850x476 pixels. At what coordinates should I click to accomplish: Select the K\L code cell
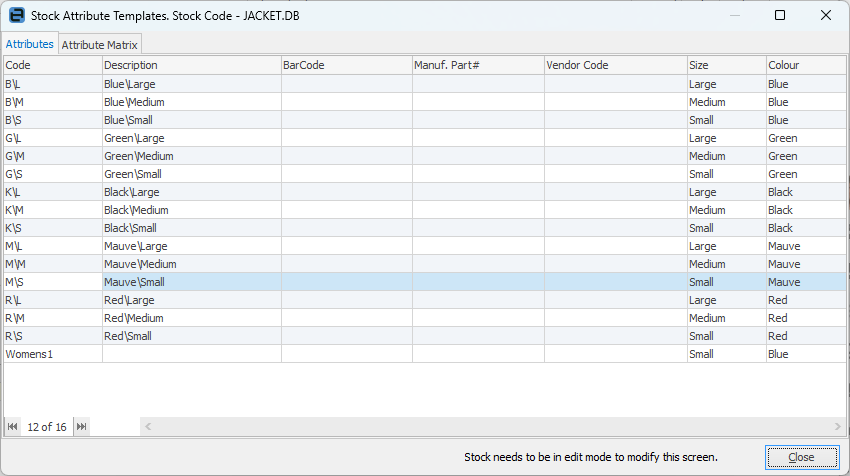(x=53, y=192)
